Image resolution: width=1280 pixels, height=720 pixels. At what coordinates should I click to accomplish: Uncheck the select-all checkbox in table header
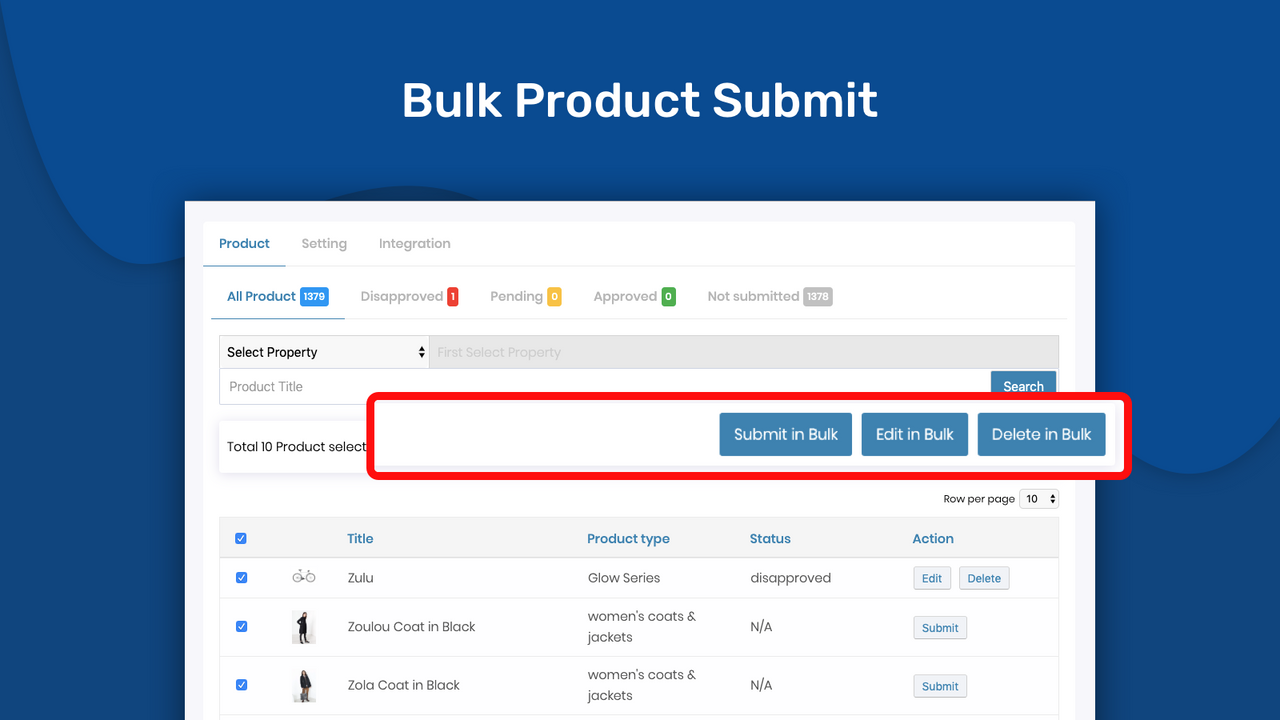click(240, 537)
